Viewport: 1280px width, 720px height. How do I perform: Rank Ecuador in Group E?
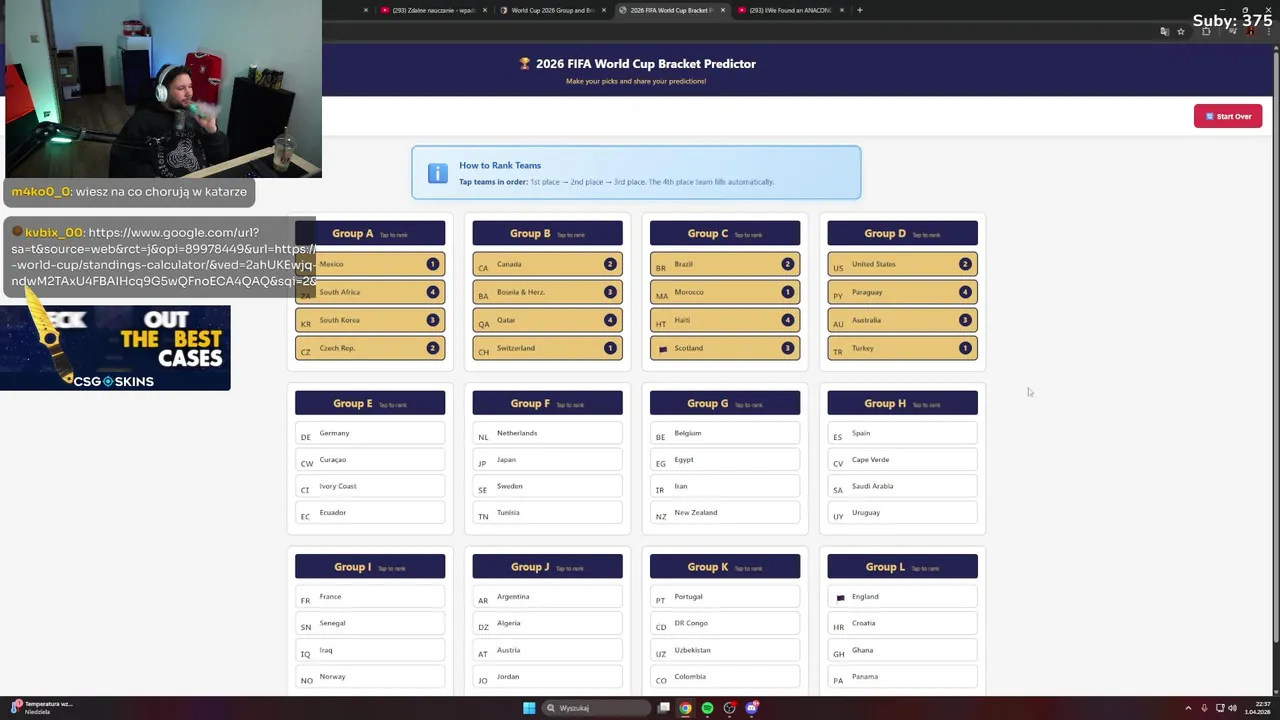[370, 513]
